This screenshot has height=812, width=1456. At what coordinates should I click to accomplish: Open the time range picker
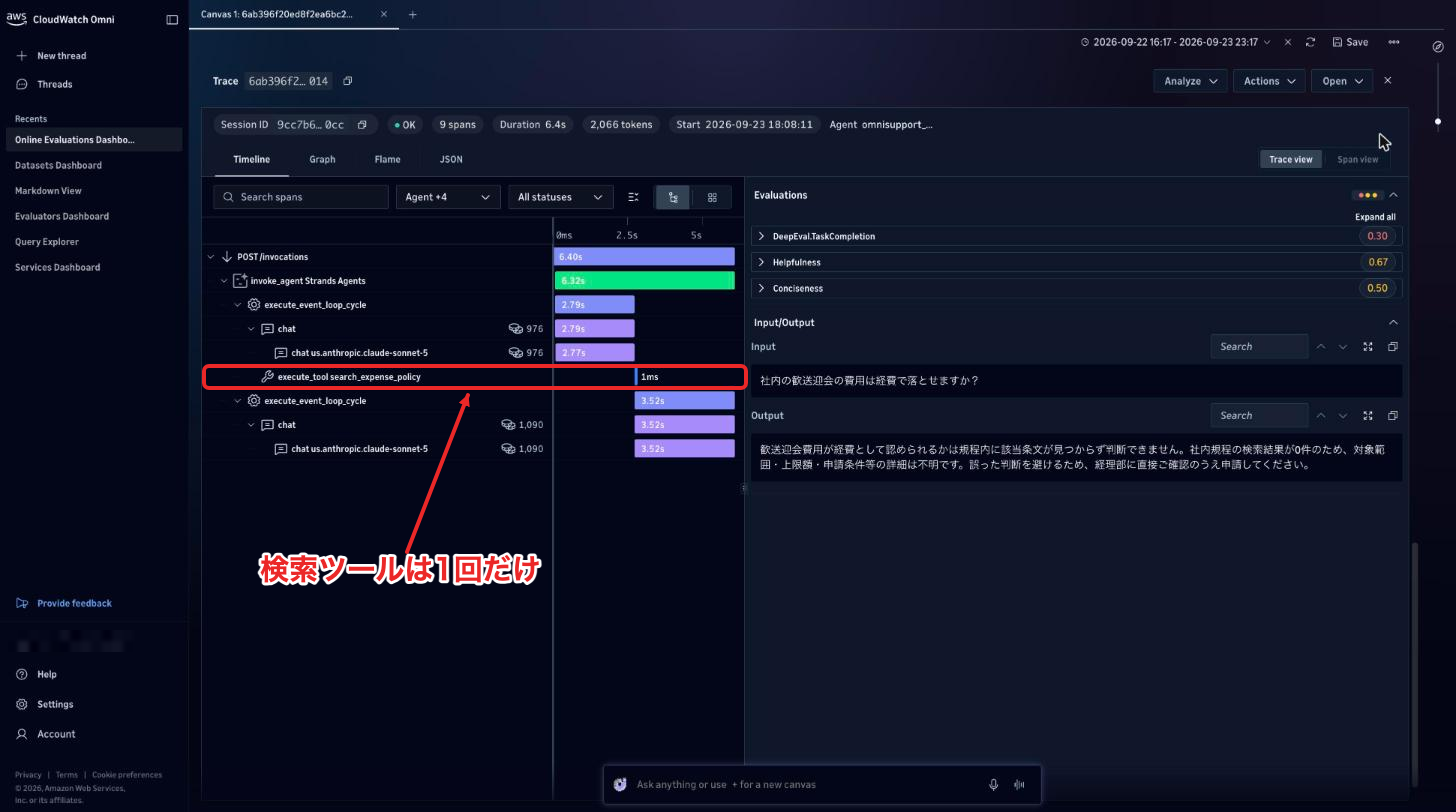pos(1176,42)
